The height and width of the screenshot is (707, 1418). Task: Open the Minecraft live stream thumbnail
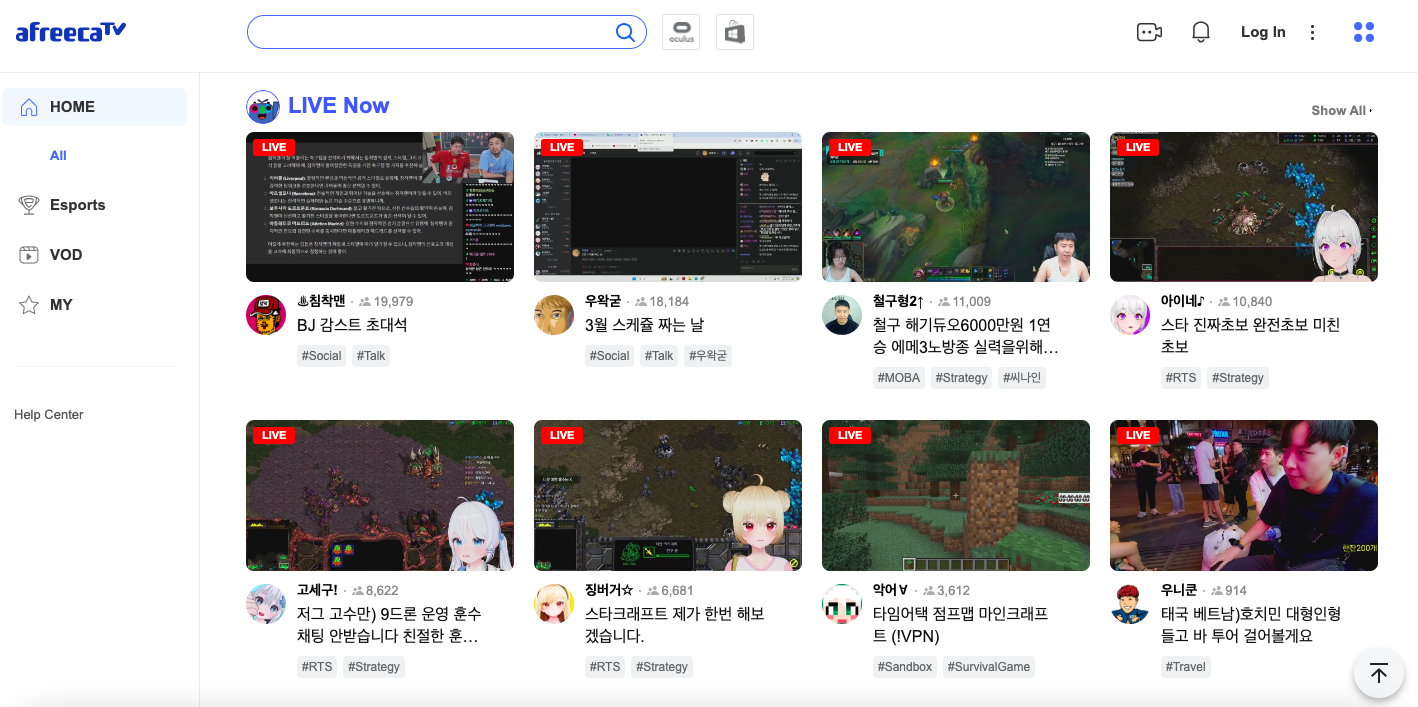pyautogui.click(x=955, y=495)
